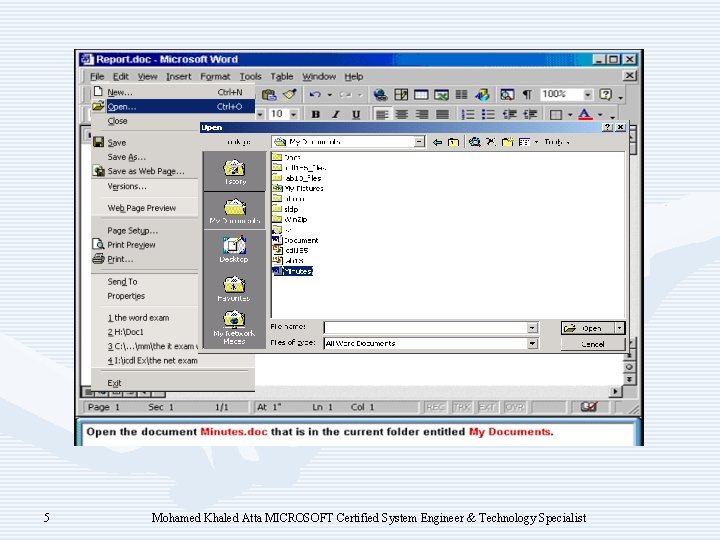This screenshot has height=540, width=720.
Task: Open the File name dropdown arrow
Action: (x=532, y=328)
